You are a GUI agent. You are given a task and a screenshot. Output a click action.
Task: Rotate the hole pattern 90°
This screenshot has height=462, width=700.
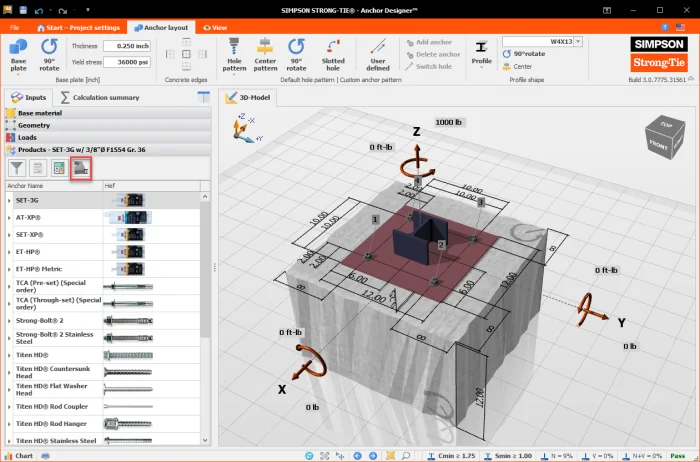(x=296, y=55)
